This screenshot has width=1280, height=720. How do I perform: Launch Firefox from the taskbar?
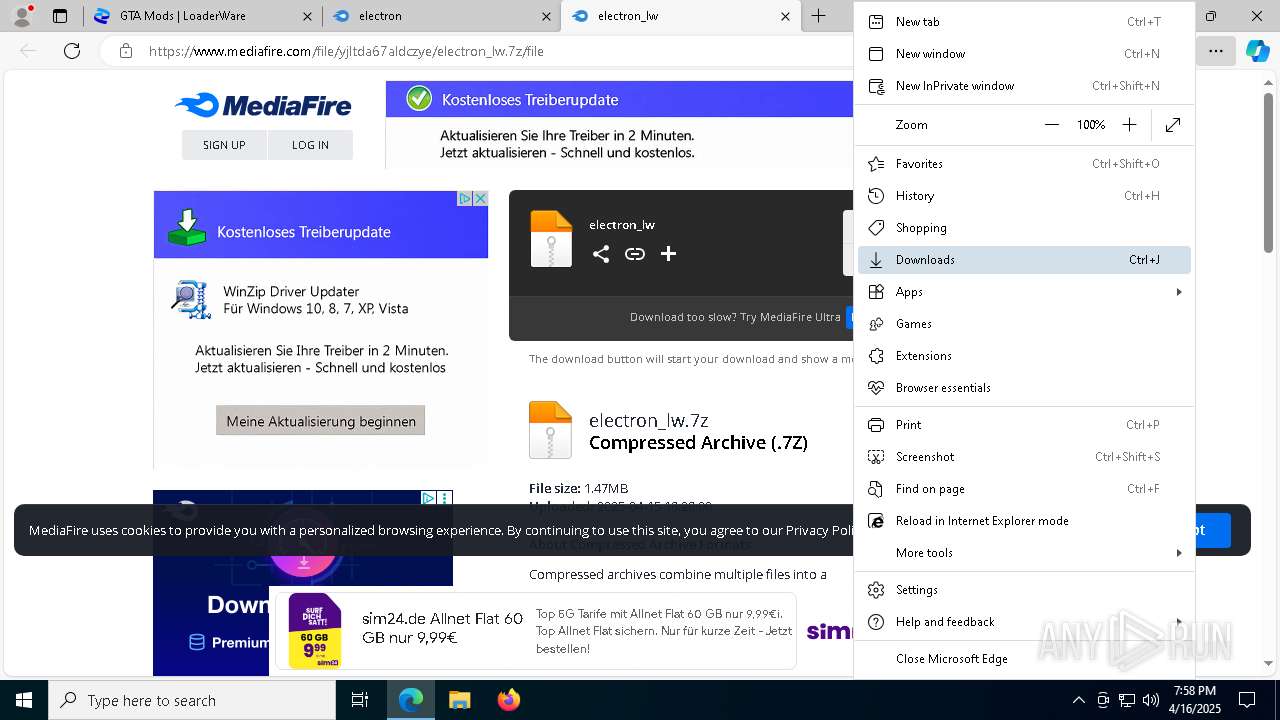509,700
